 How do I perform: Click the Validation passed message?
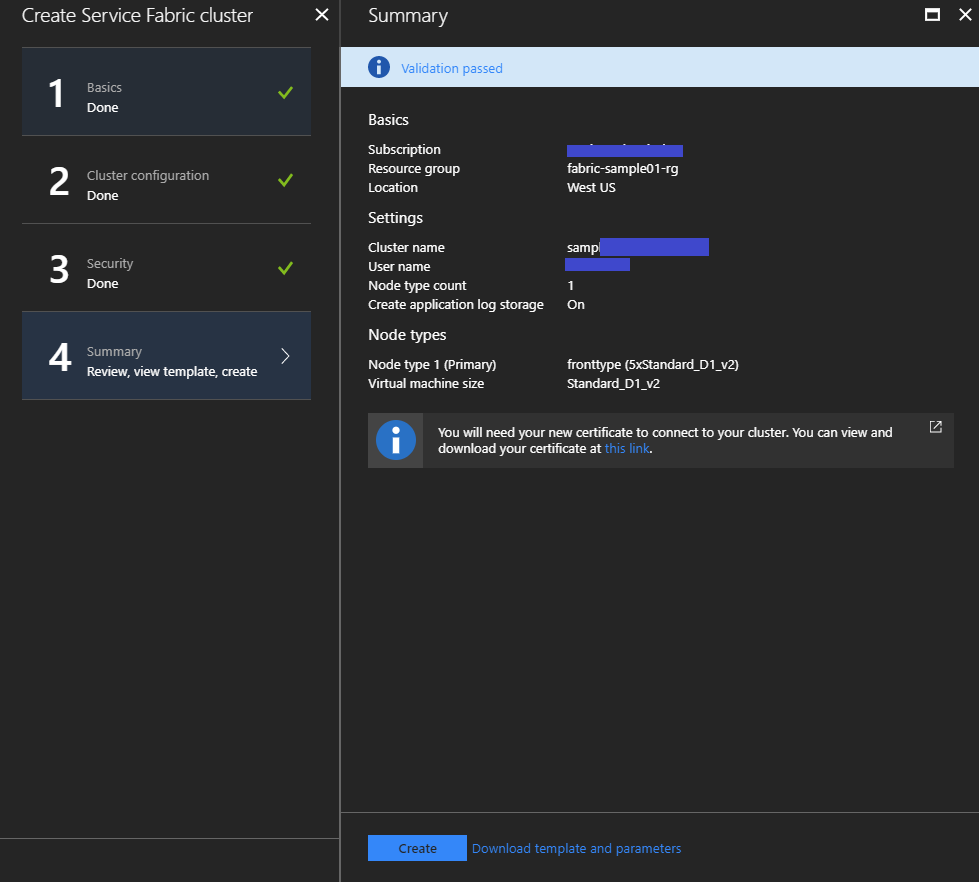(x=451, y=68)
